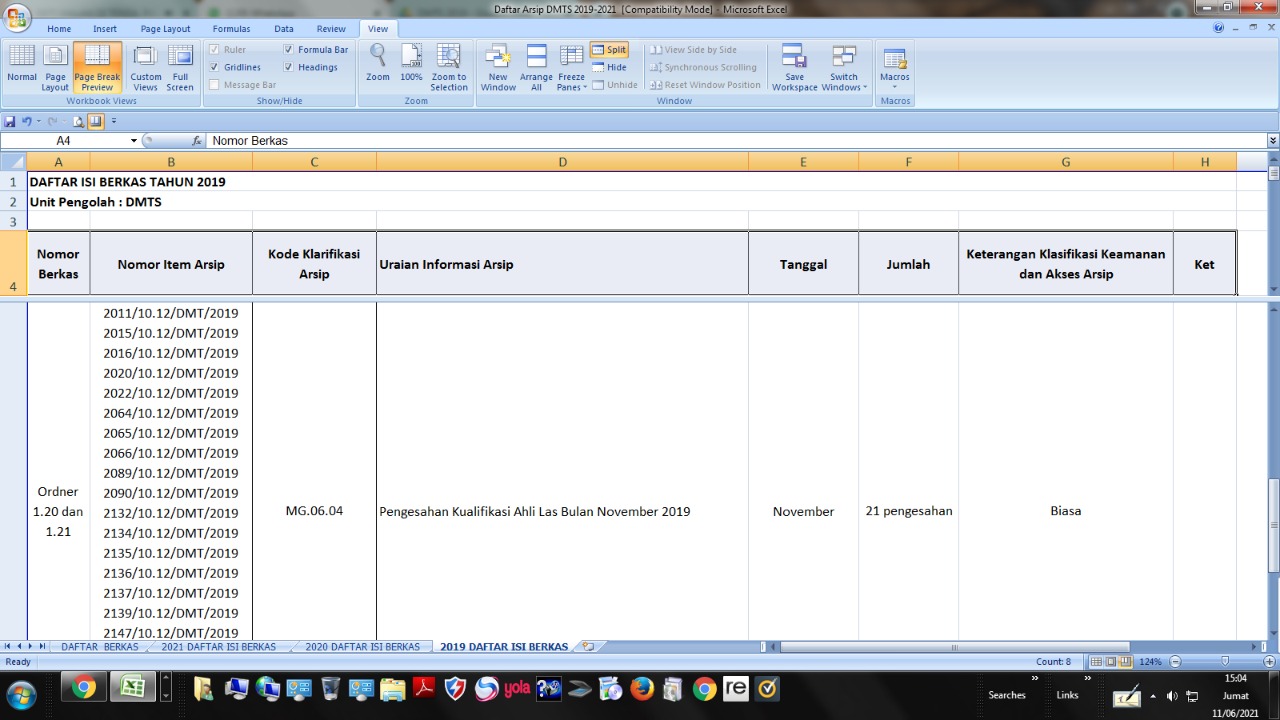
Task: Toggle the Gridlines checkbox
Action: (214, 67)
